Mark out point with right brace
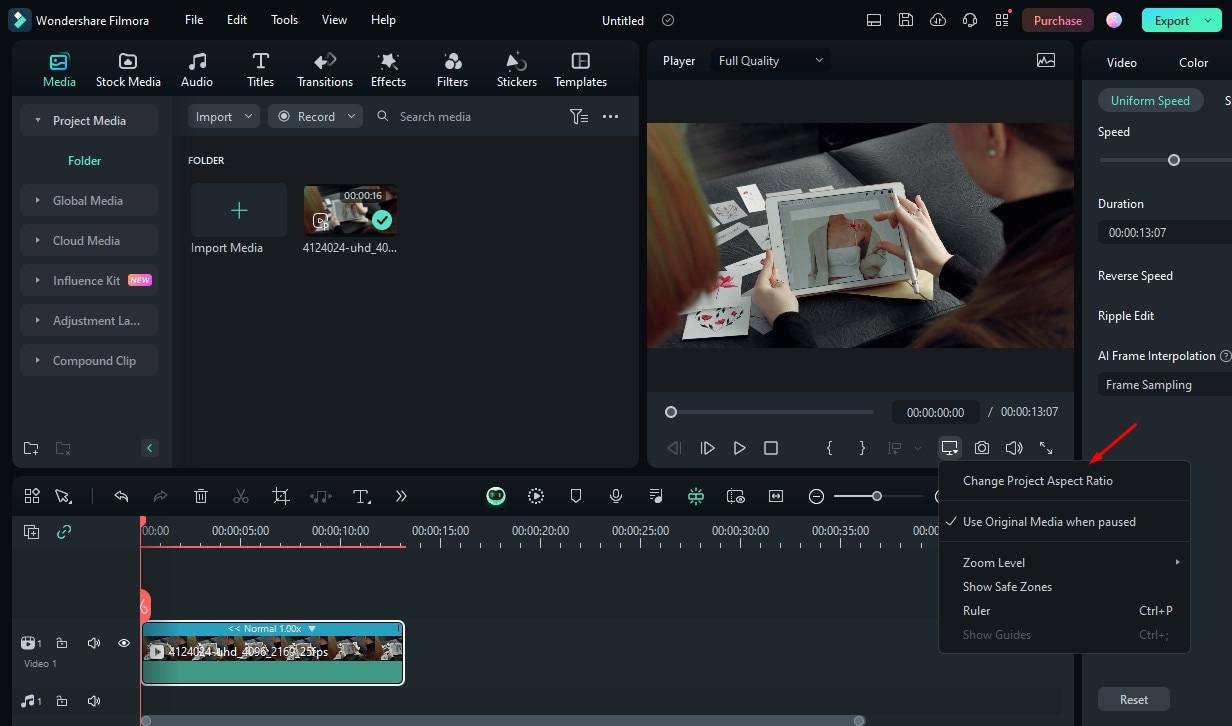The width and height of the screenshot is (1232, 726). 862,449
